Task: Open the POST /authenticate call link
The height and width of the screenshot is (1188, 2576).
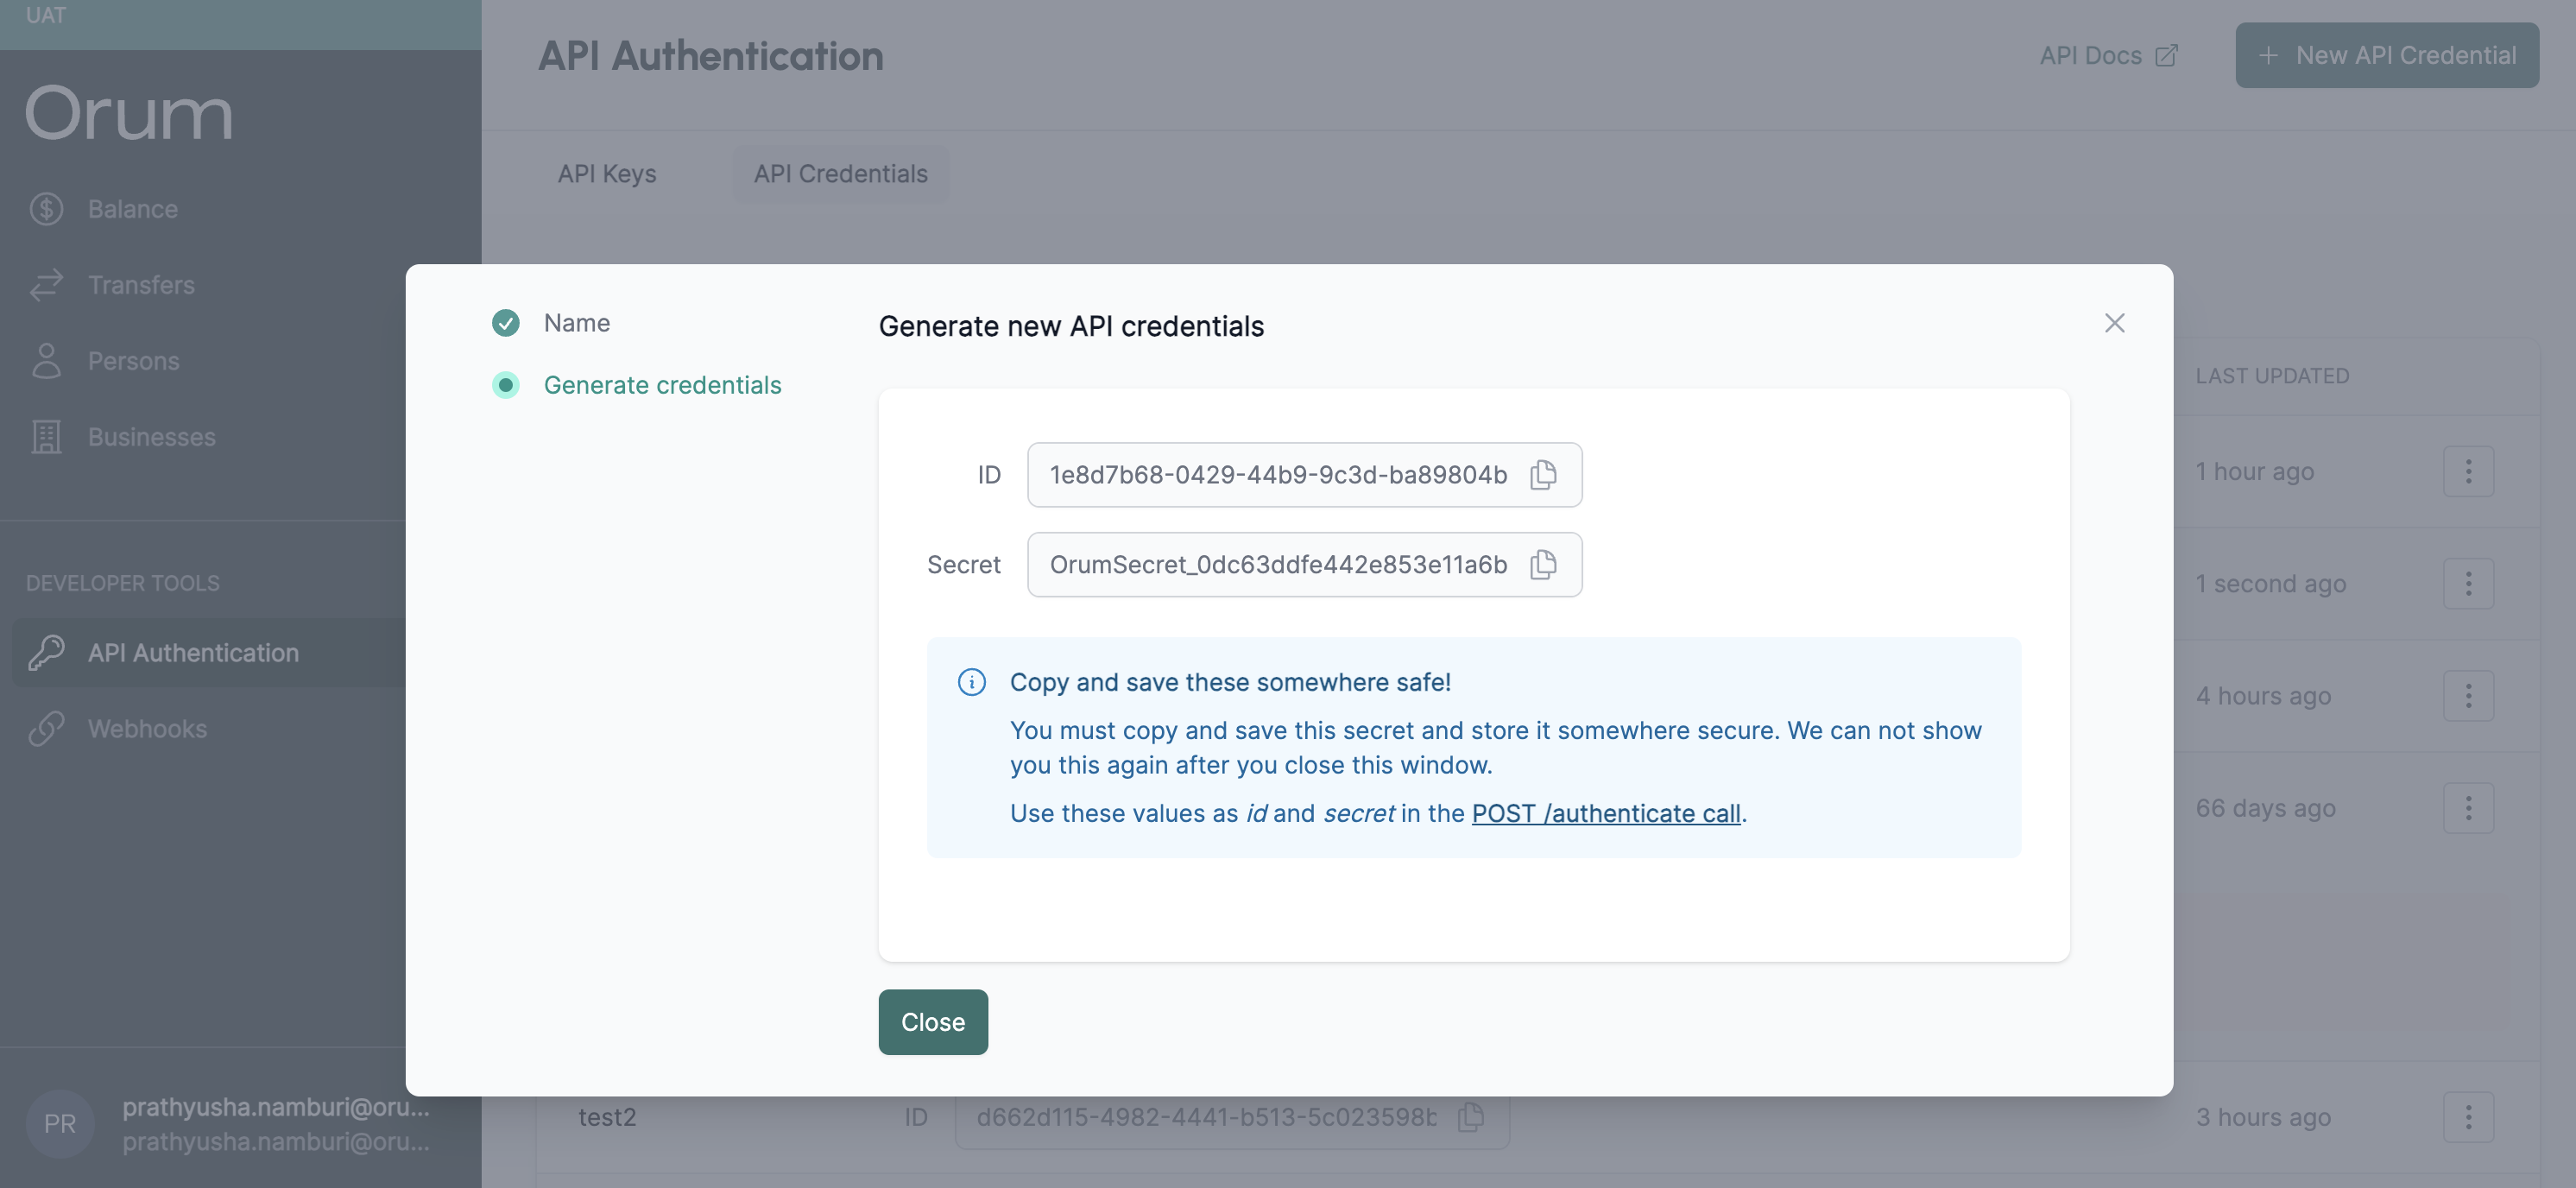Action: click(1605, 813)
